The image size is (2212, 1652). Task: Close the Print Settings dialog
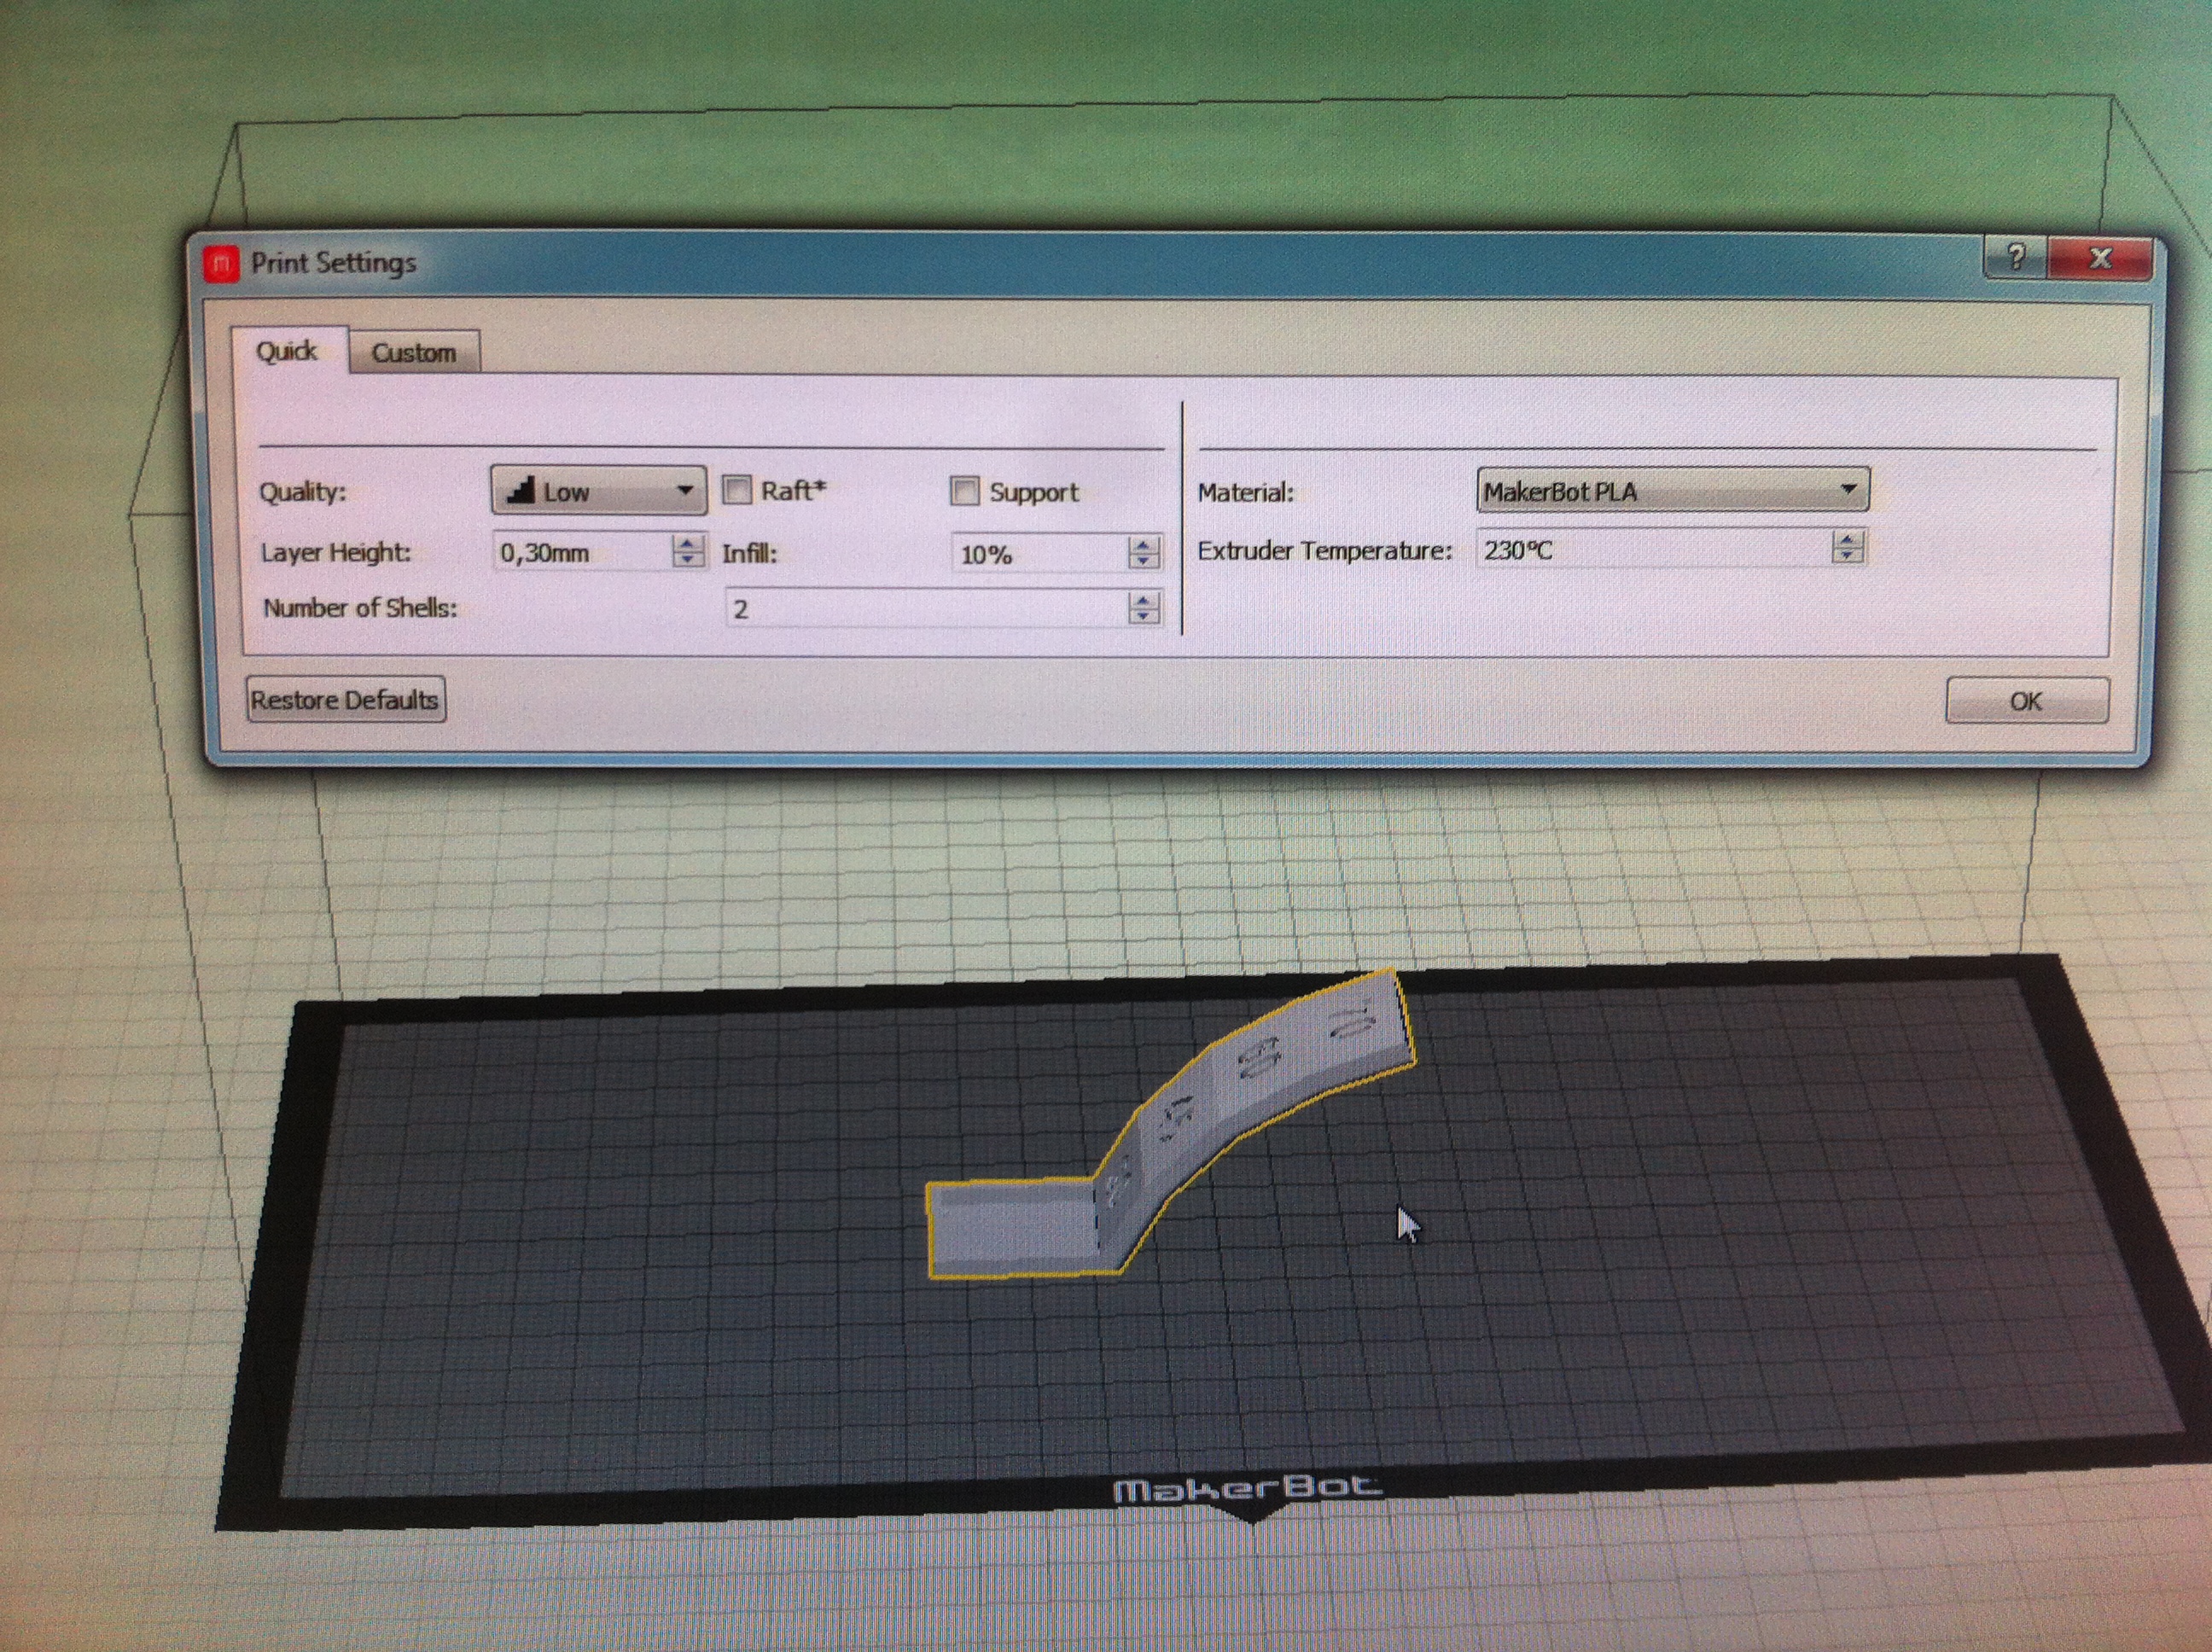coord(2100,260)
